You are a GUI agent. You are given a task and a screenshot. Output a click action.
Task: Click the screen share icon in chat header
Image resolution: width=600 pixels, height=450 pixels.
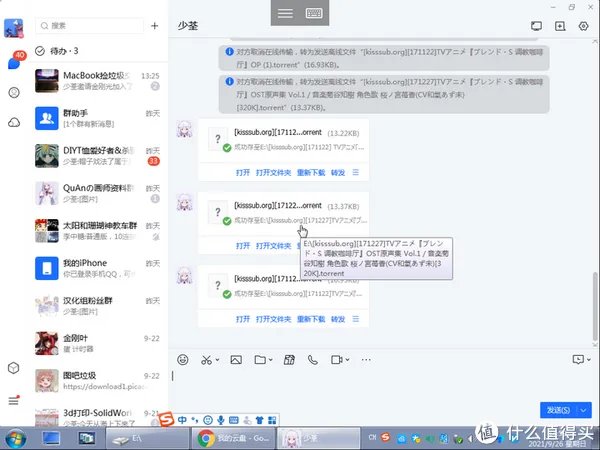point(536,26)
